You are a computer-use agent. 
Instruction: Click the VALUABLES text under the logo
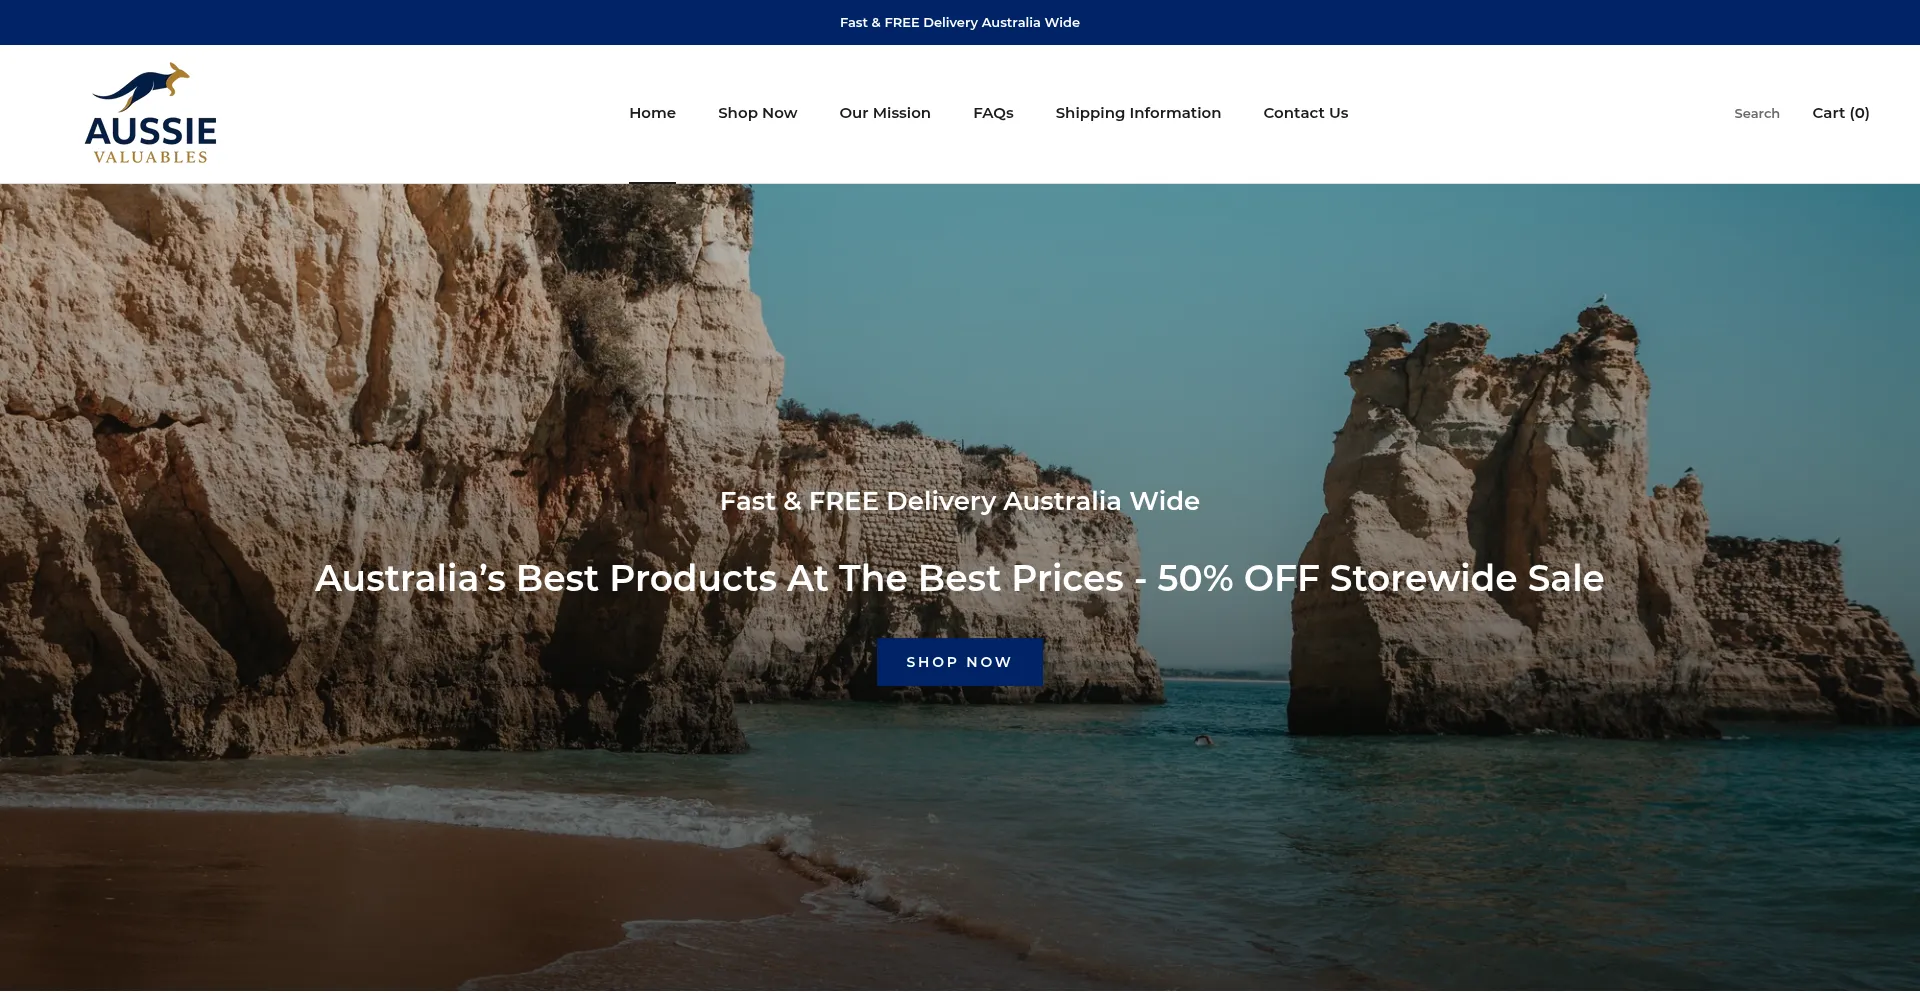(150, 157)
